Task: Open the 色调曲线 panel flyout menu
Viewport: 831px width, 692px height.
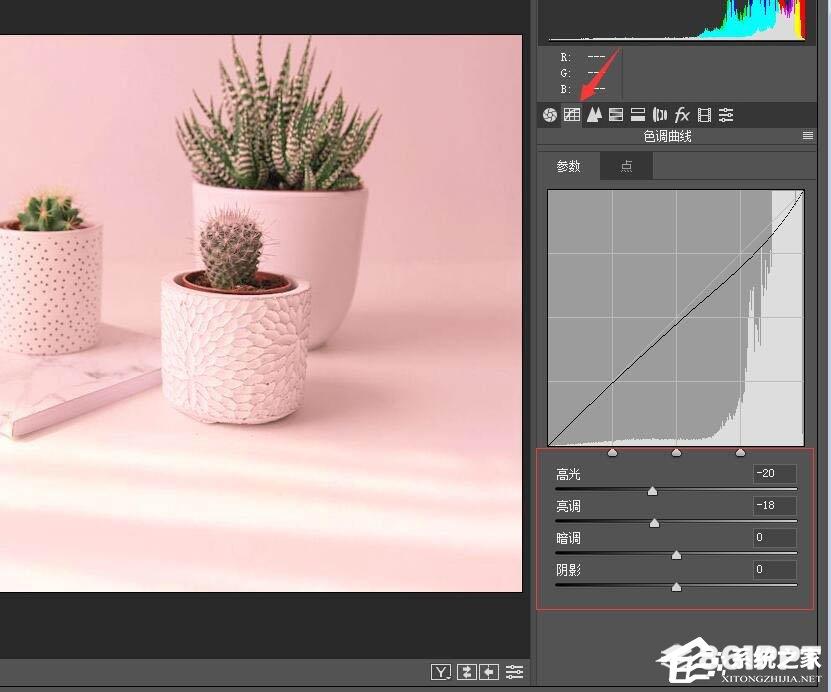Action: pos(808,136)
